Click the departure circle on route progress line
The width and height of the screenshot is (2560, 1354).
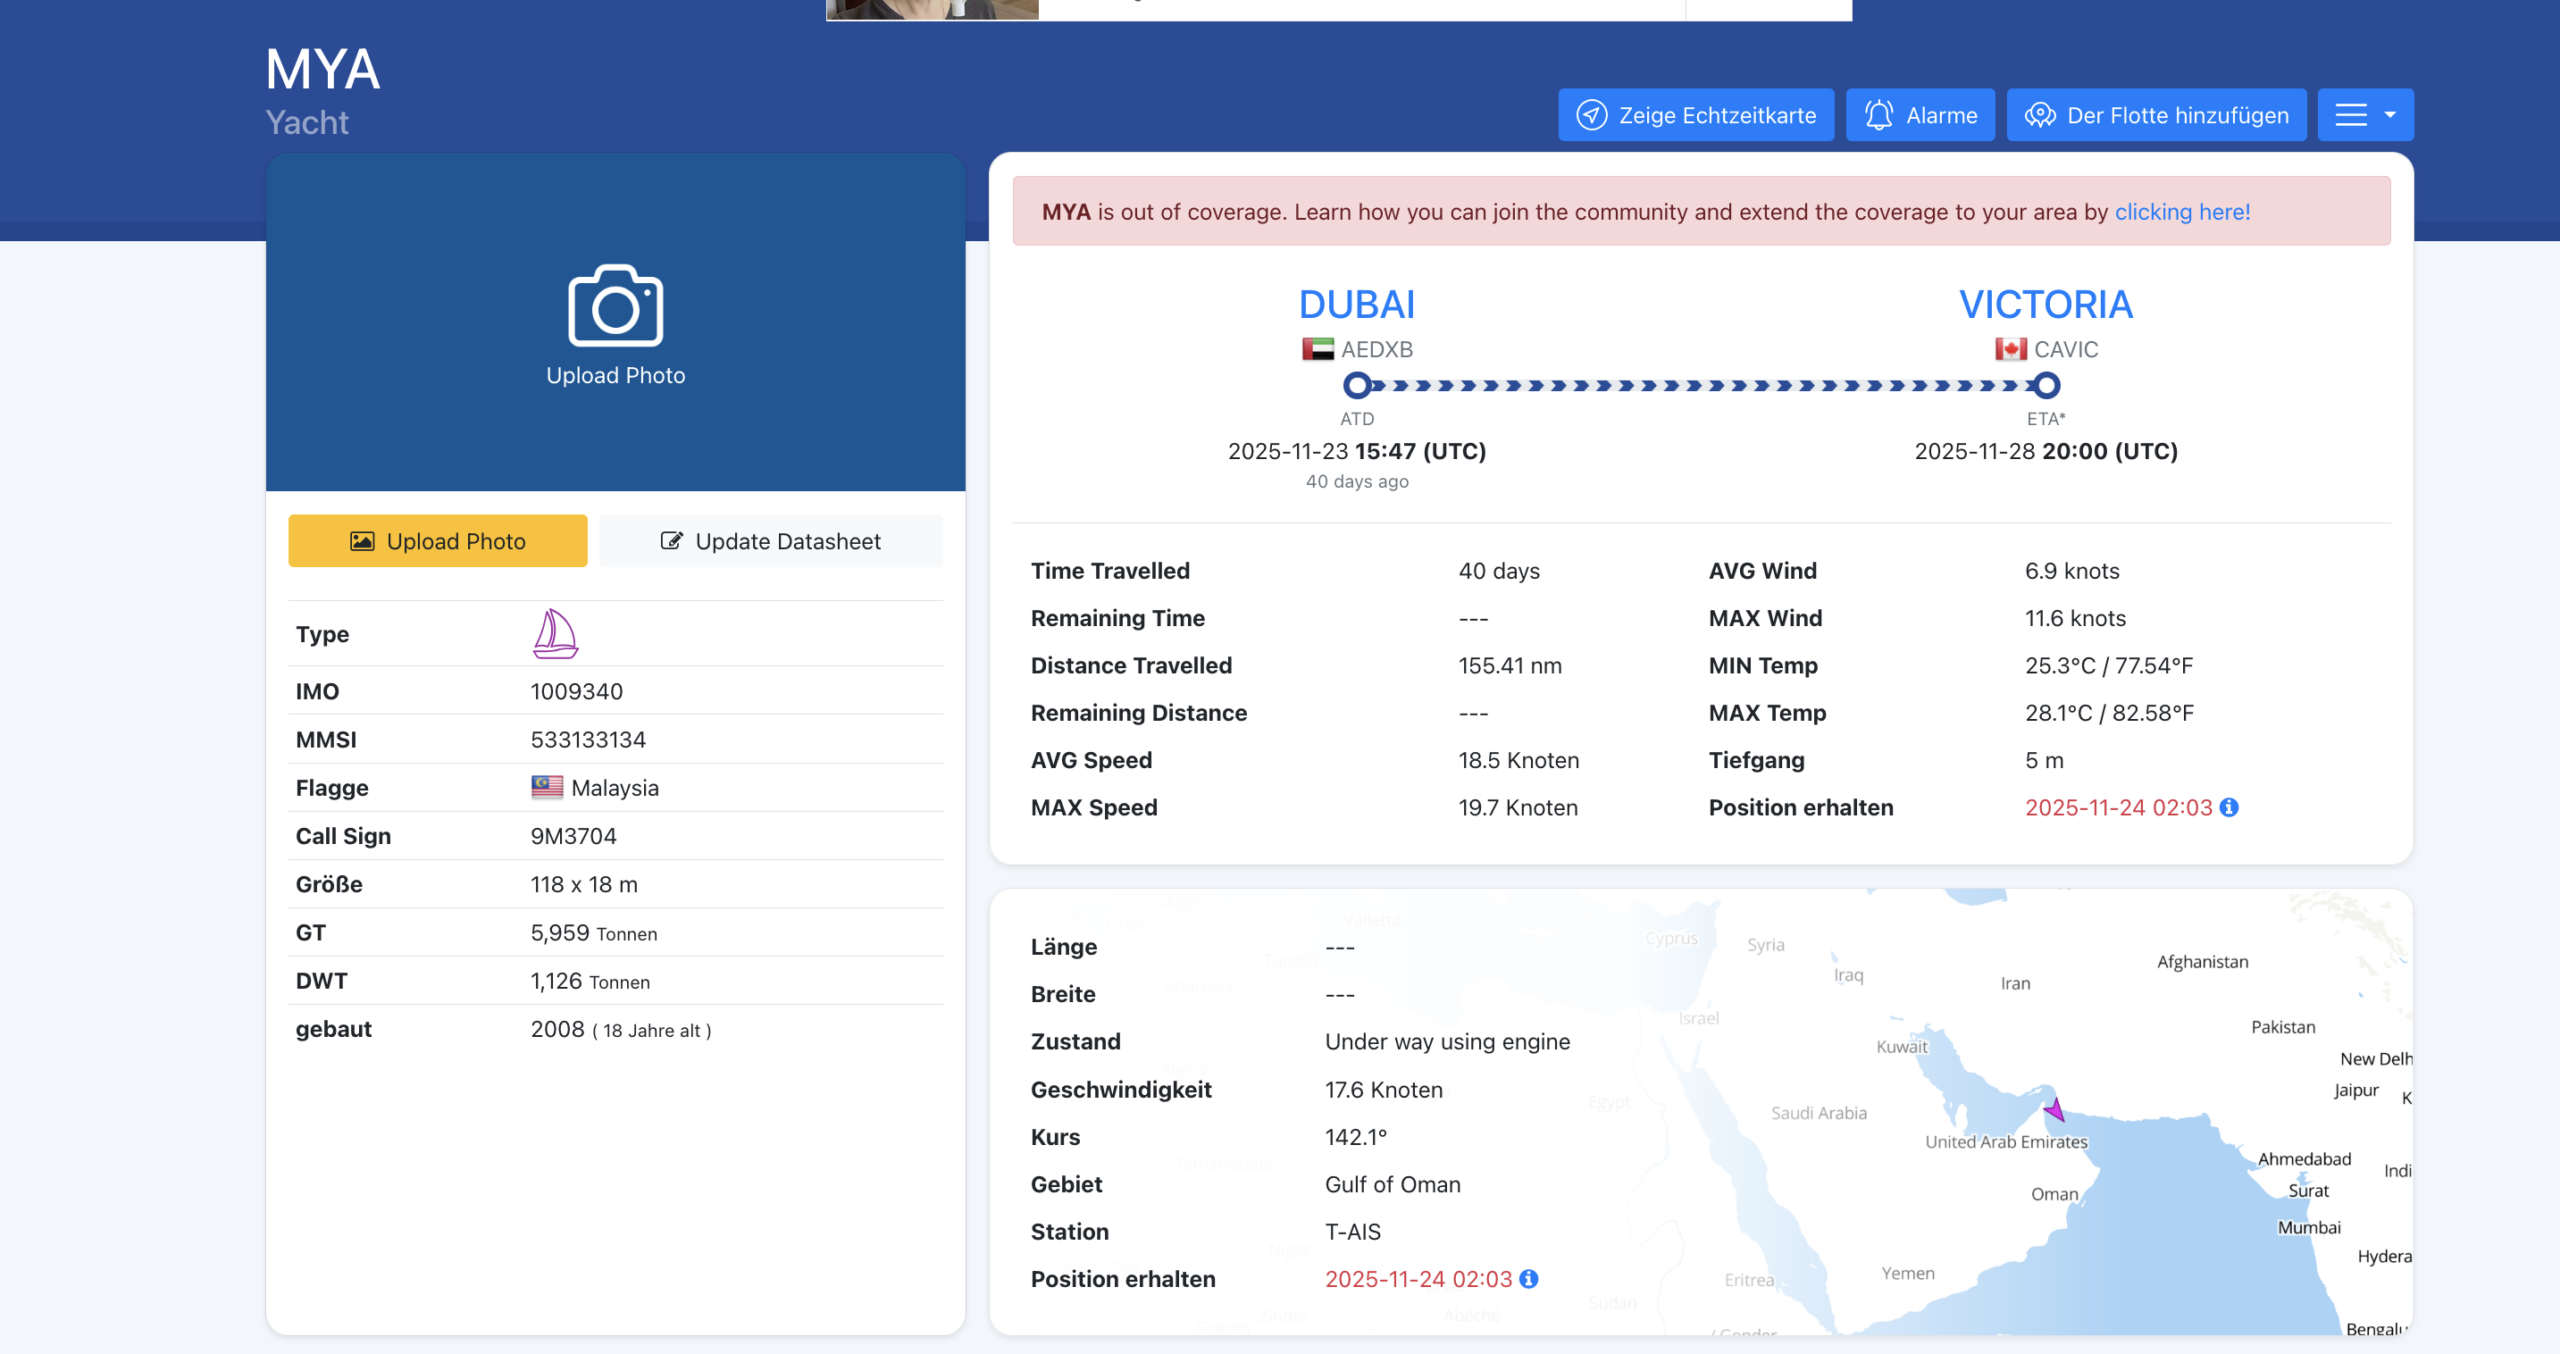[1357, 385]
